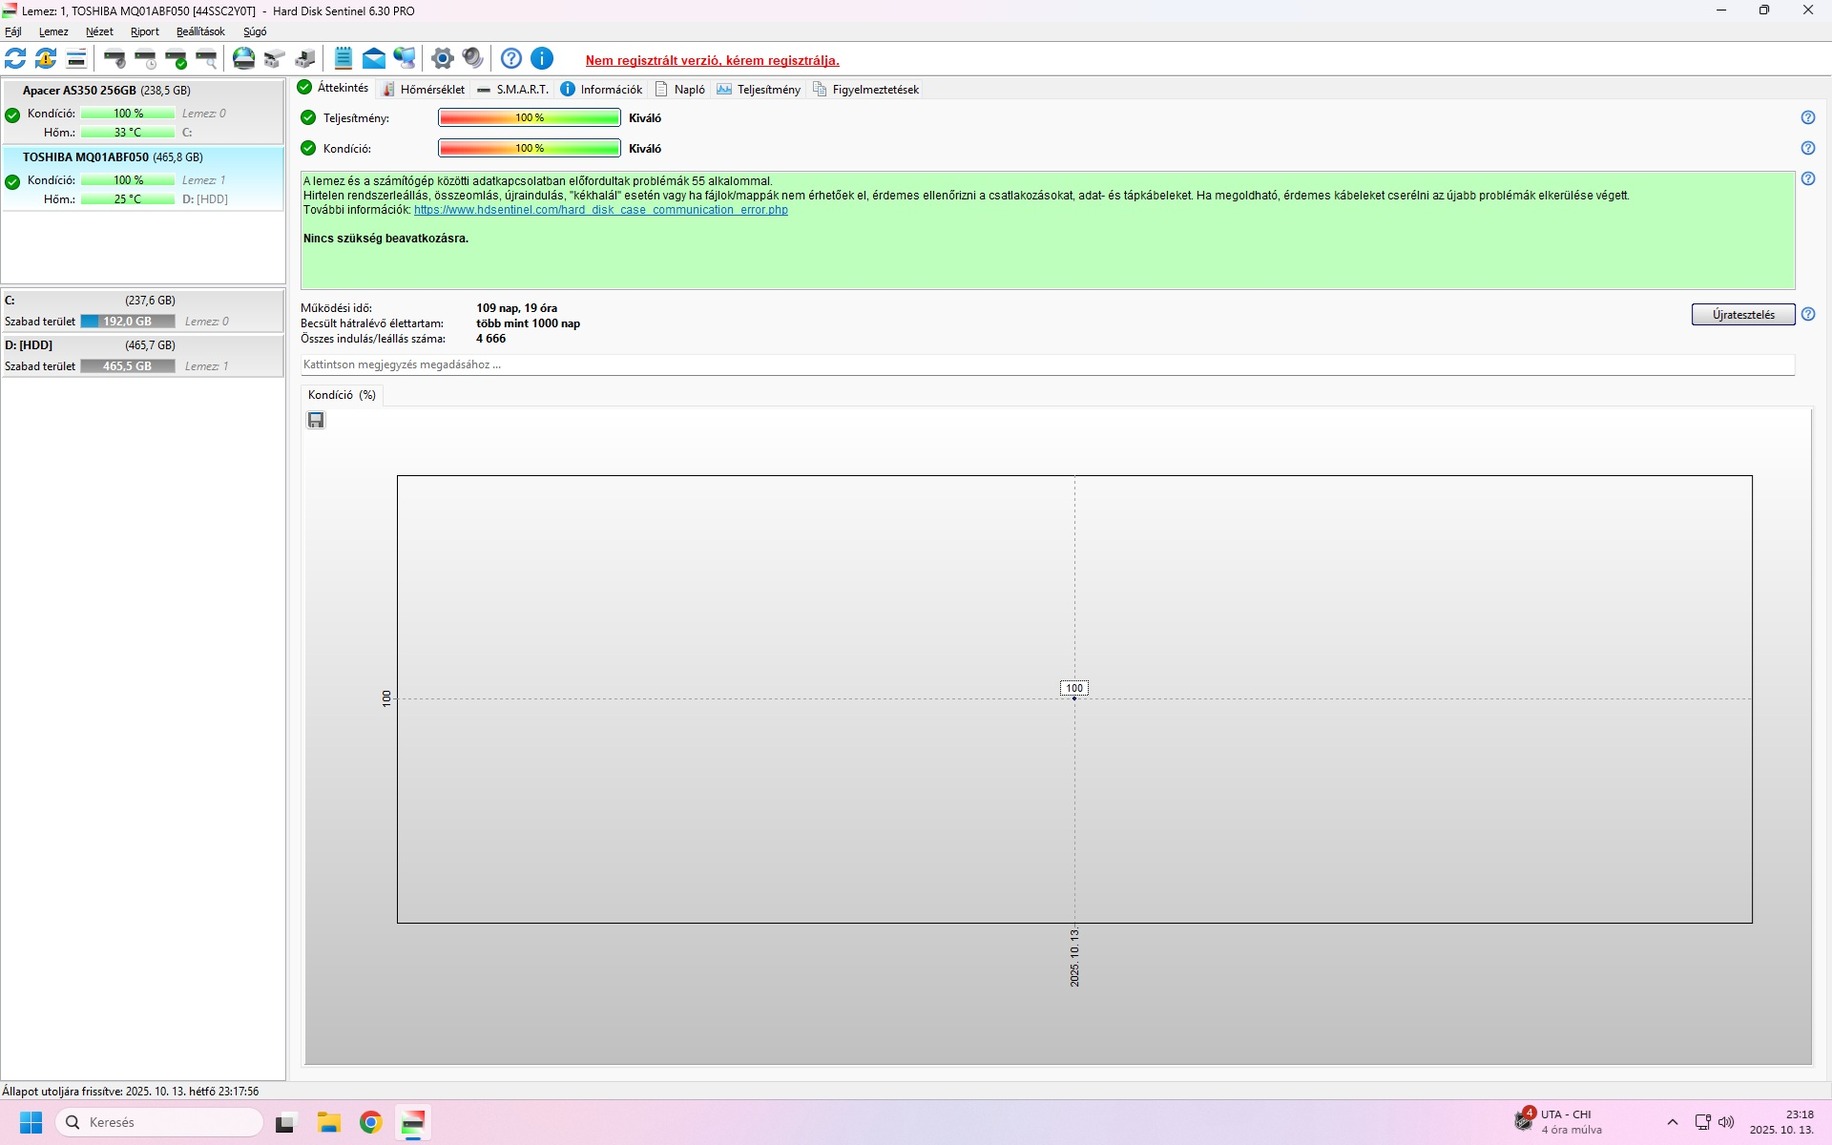Screen dimensions: 1832x1145
Task: Click the disk with speaker toolbar icon
Action: [115, 59]
